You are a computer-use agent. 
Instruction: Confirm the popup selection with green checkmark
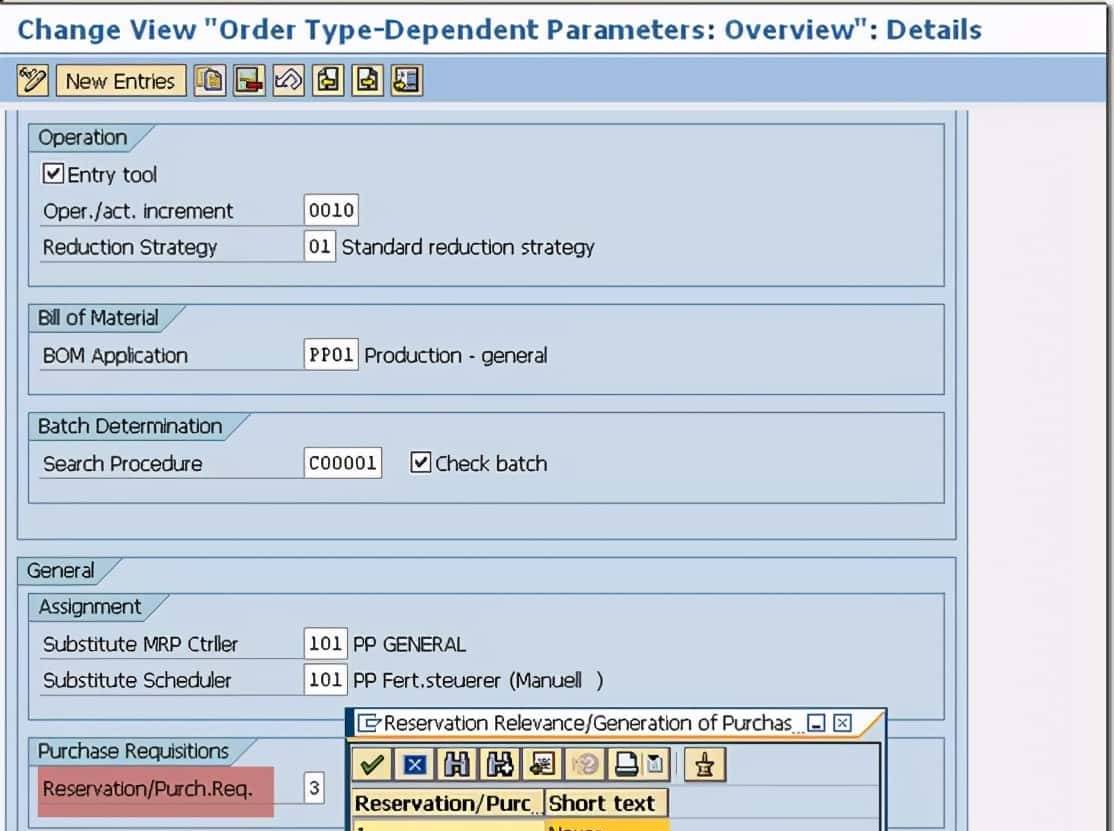pyautogui.click(x=372, y=765)
